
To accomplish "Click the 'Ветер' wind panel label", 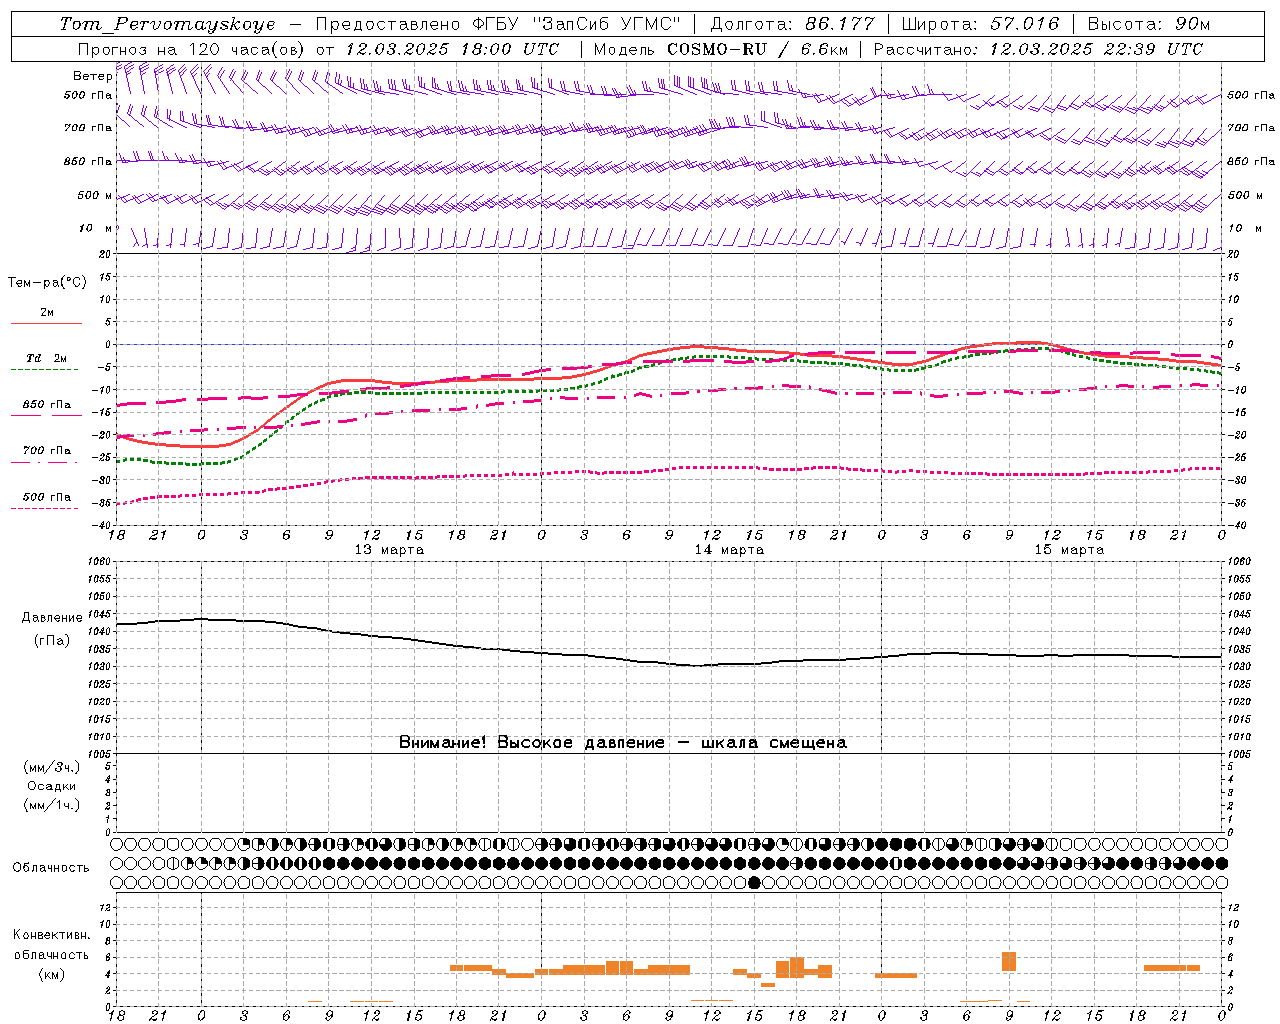I will (x=92, y=76).
